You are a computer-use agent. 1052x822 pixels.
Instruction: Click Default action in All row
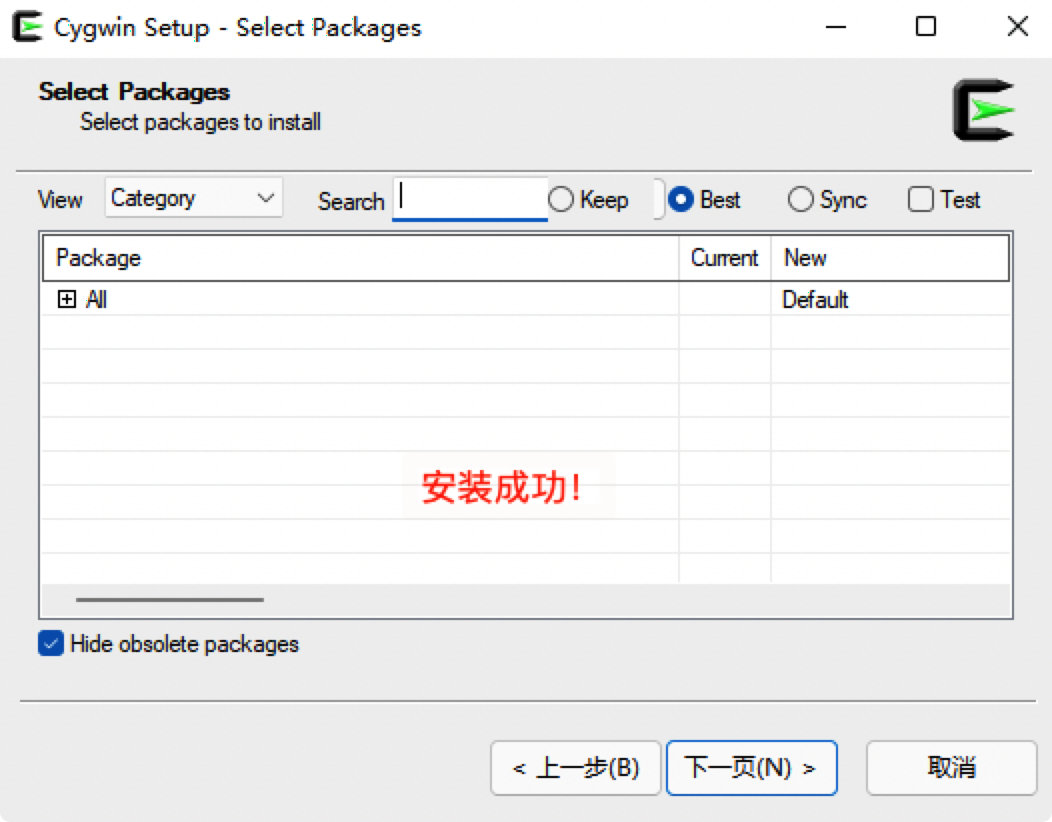pyautogui.click(x=815, y=300)
